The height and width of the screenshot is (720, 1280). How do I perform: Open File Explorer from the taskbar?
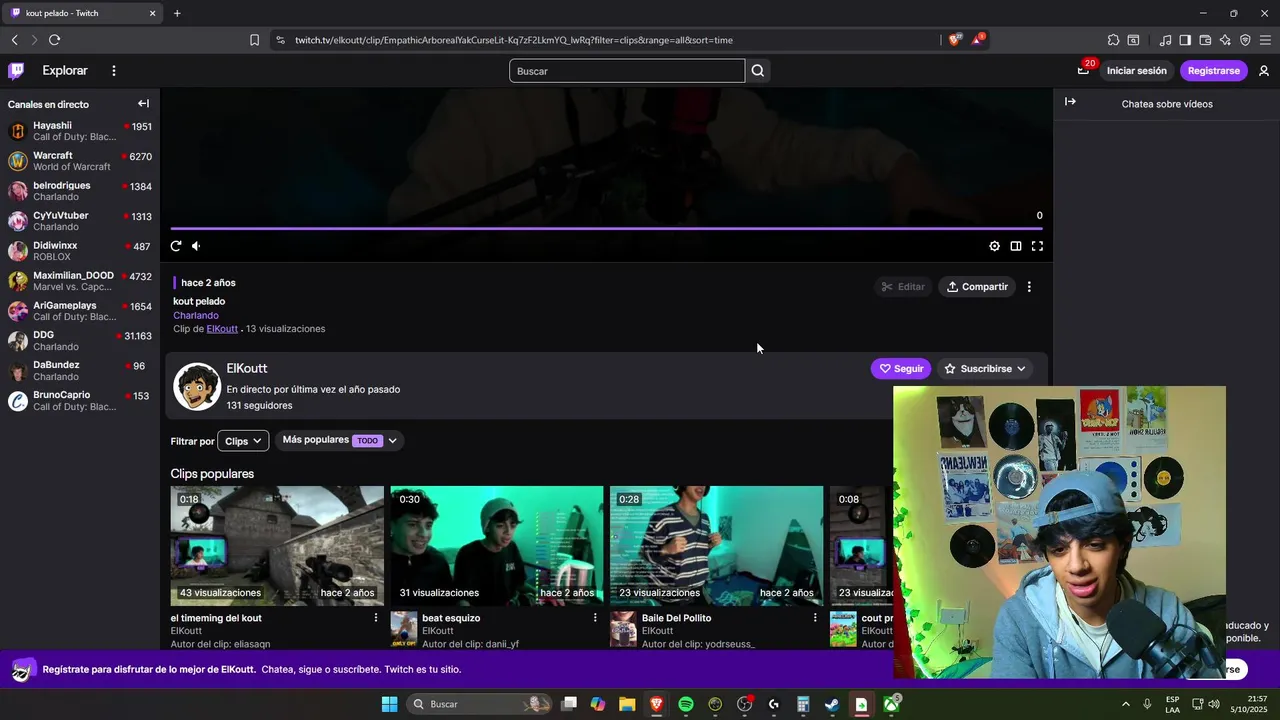[x=627, y=704]
